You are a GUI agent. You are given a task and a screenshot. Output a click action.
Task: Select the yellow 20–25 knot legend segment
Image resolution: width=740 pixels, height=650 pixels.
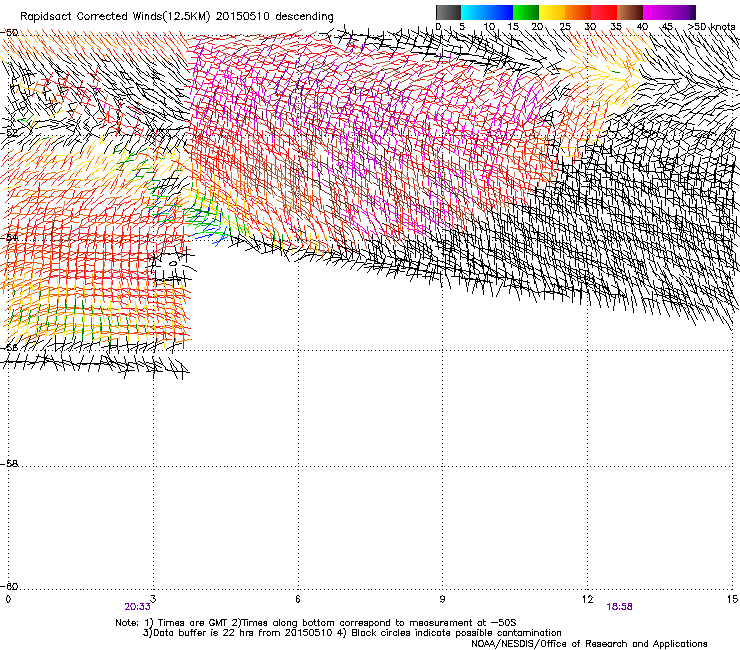click(552, 12)
